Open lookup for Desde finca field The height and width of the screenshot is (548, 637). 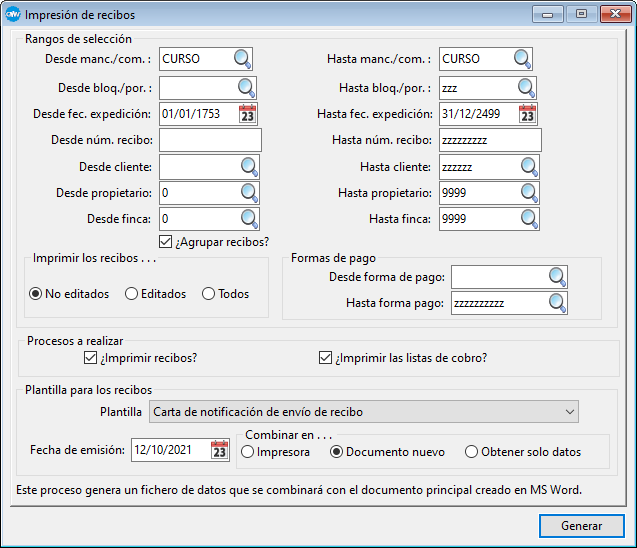pos(248,219)
